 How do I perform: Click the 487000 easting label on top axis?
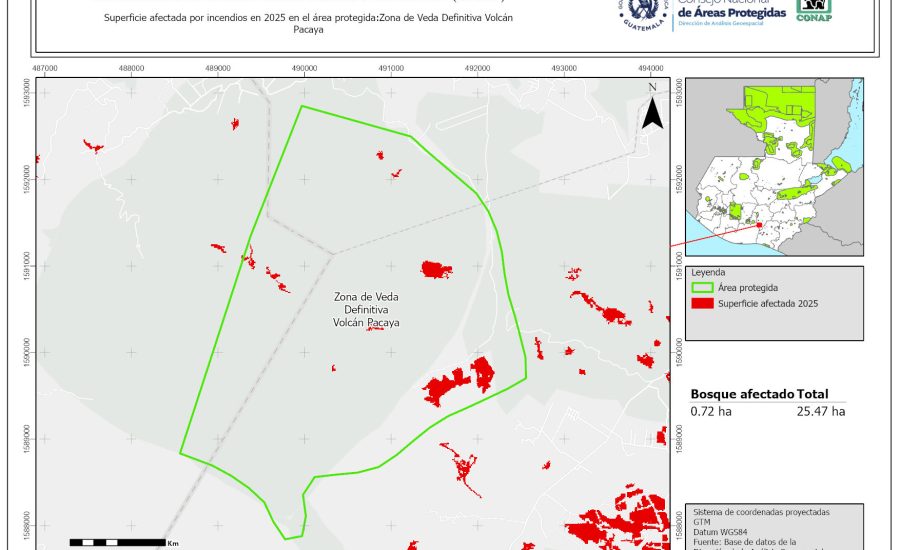click(x=46, y=67)
